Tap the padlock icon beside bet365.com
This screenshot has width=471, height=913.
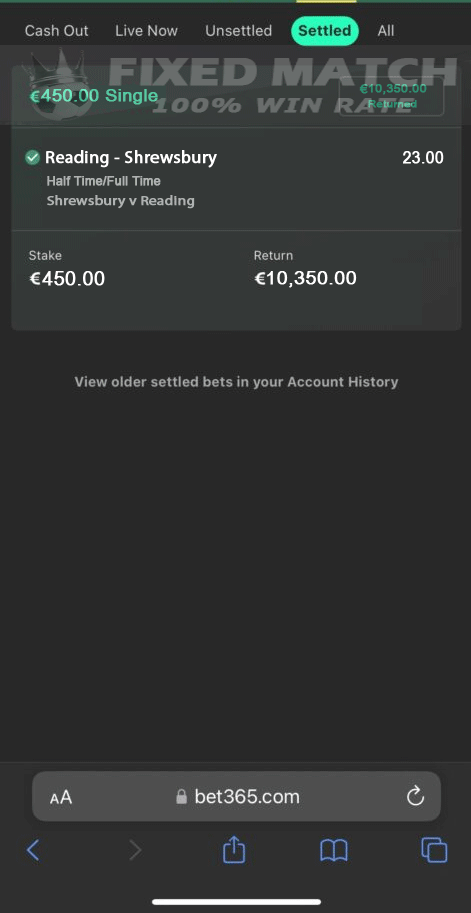pos(182,796)
